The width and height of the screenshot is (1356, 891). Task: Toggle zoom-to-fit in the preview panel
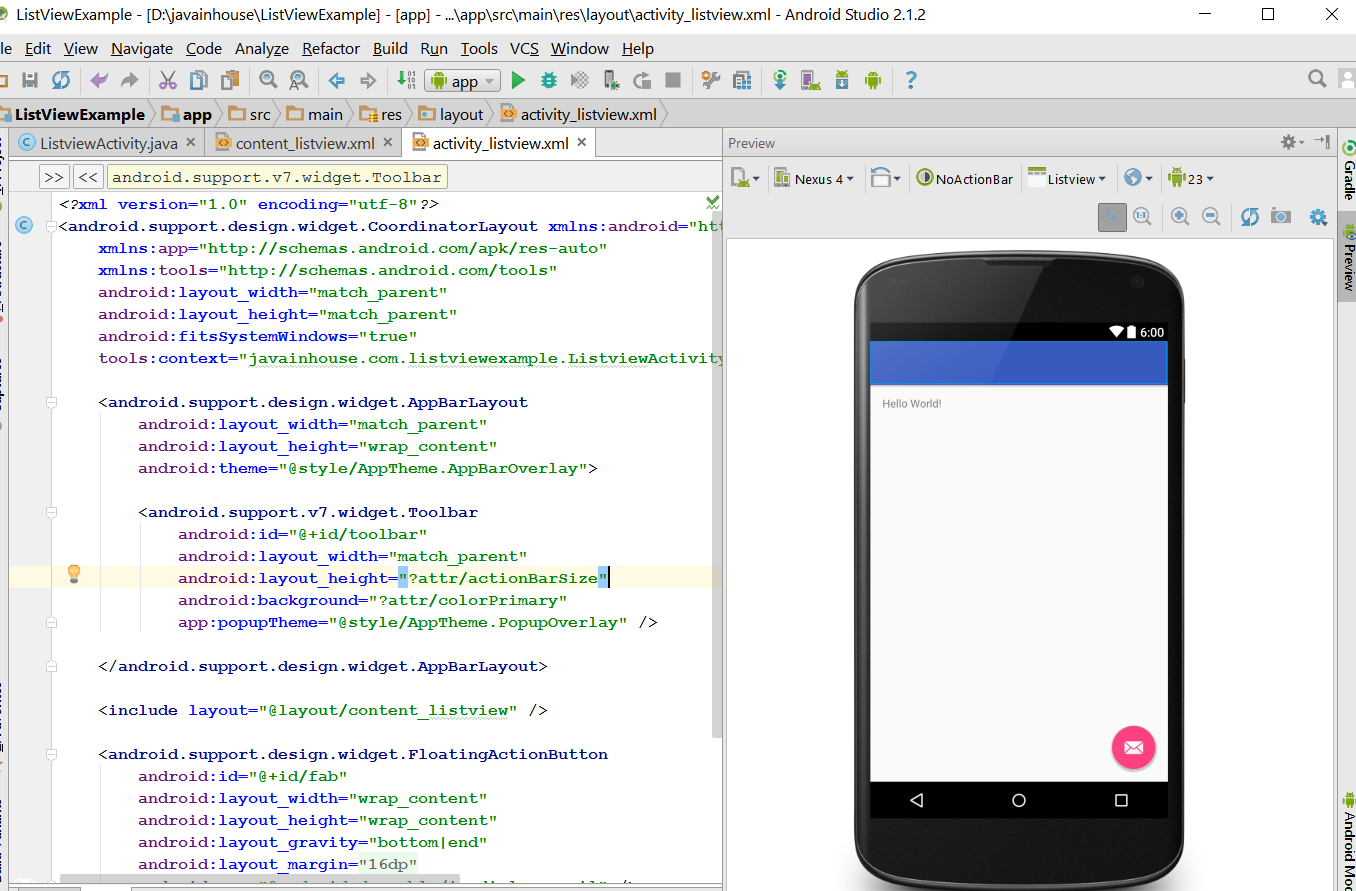(x=1112, y=217)
